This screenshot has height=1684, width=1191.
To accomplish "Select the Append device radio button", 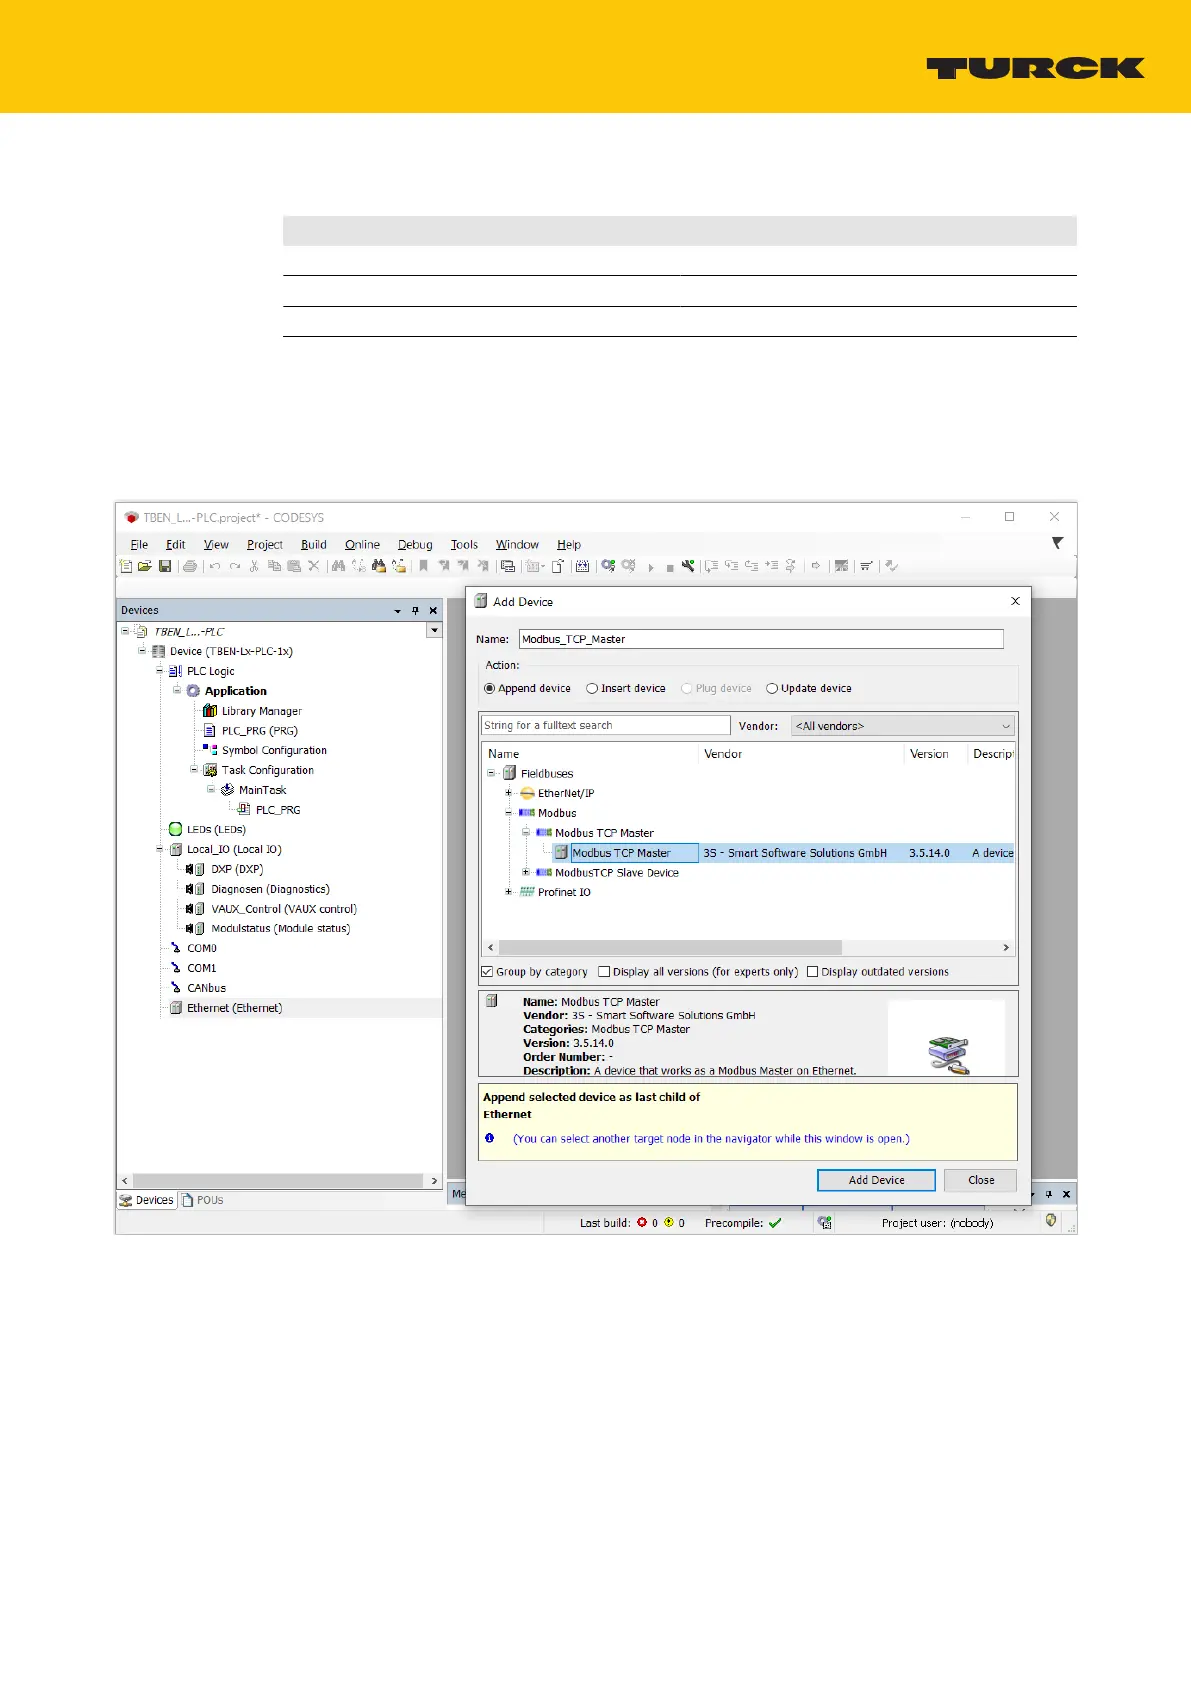I will pos(489,688).
